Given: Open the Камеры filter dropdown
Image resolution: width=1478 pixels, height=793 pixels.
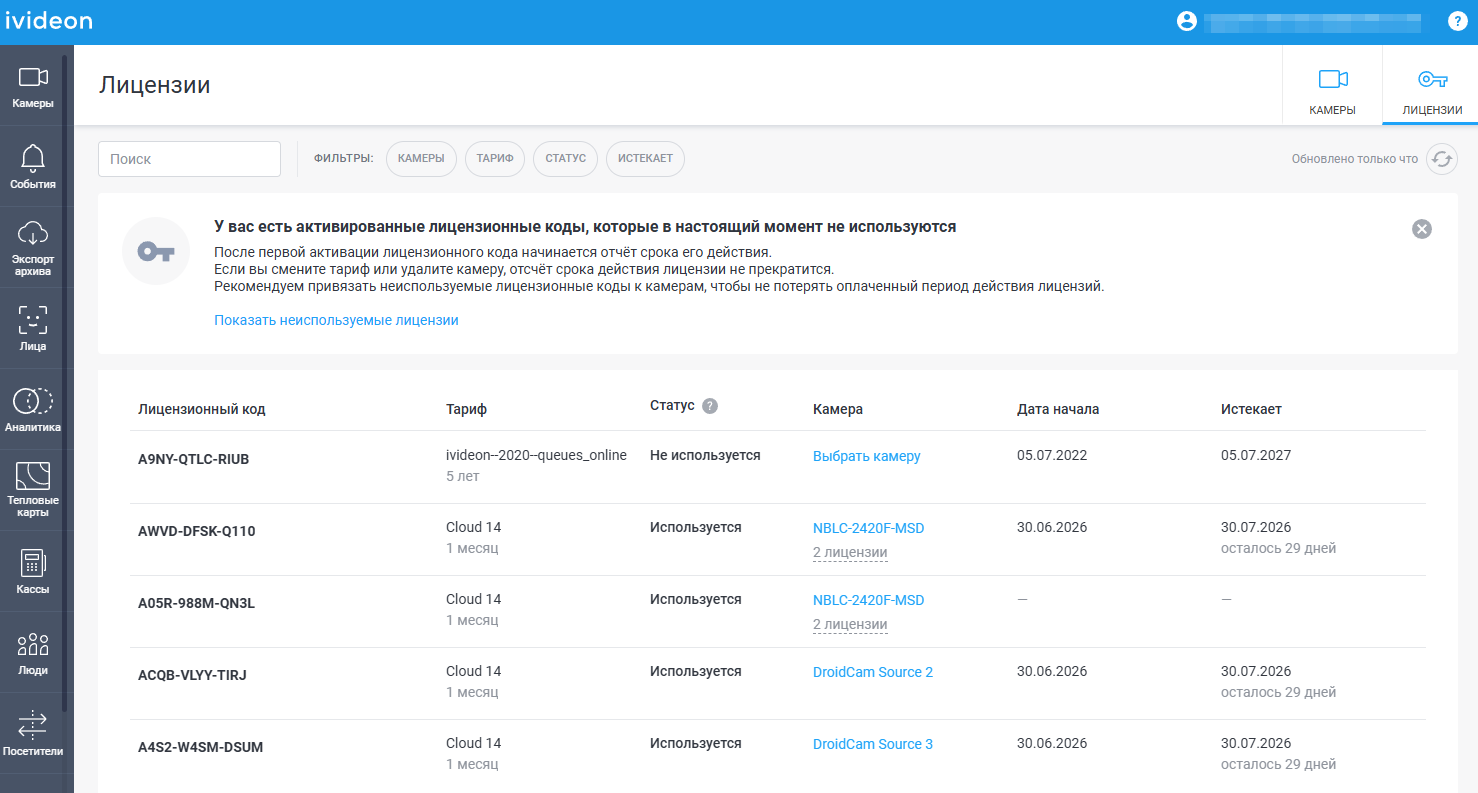Looking at the screenshot, I should (421, 159).
